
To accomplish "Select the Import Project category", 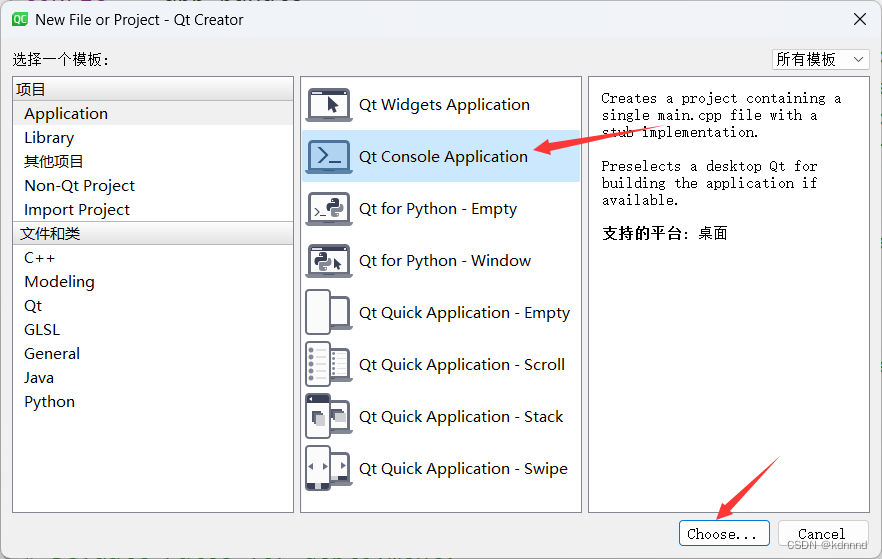I will click(152, 210).
